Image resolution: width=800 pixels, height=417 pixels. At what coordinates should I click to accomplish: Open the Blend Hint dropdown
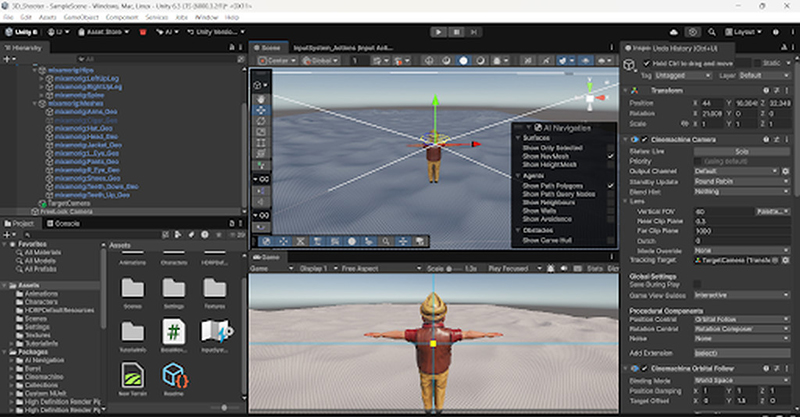742,191
